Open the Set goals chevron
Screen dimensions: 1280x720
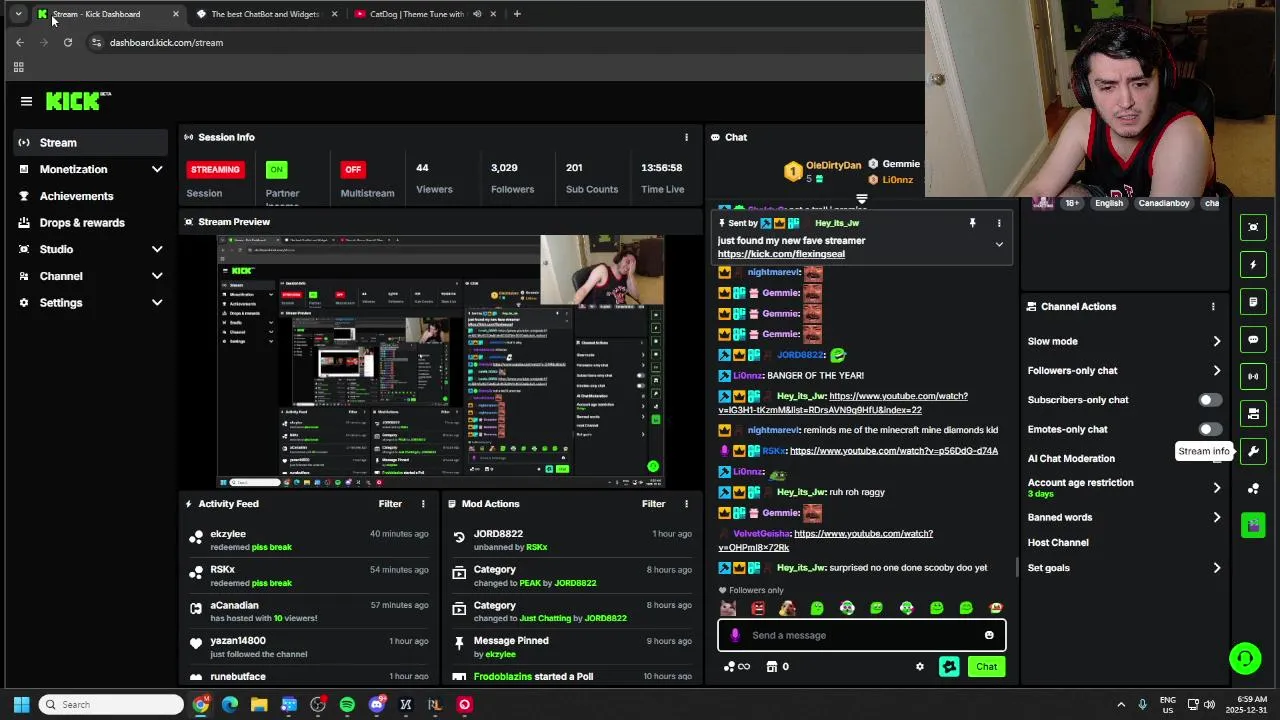(1217, 568)
